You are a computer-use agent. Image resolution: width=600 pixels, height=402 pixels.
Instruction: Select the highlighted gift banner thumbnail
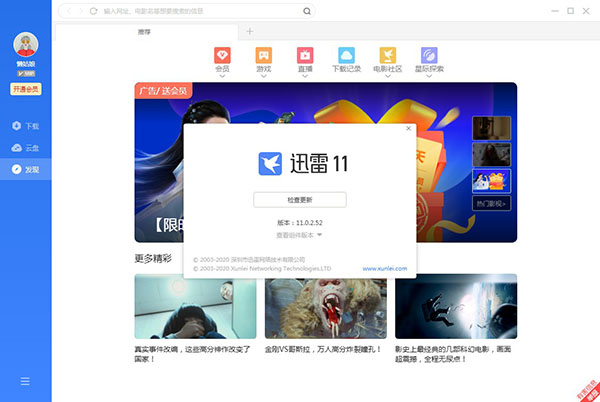[491, 181]
